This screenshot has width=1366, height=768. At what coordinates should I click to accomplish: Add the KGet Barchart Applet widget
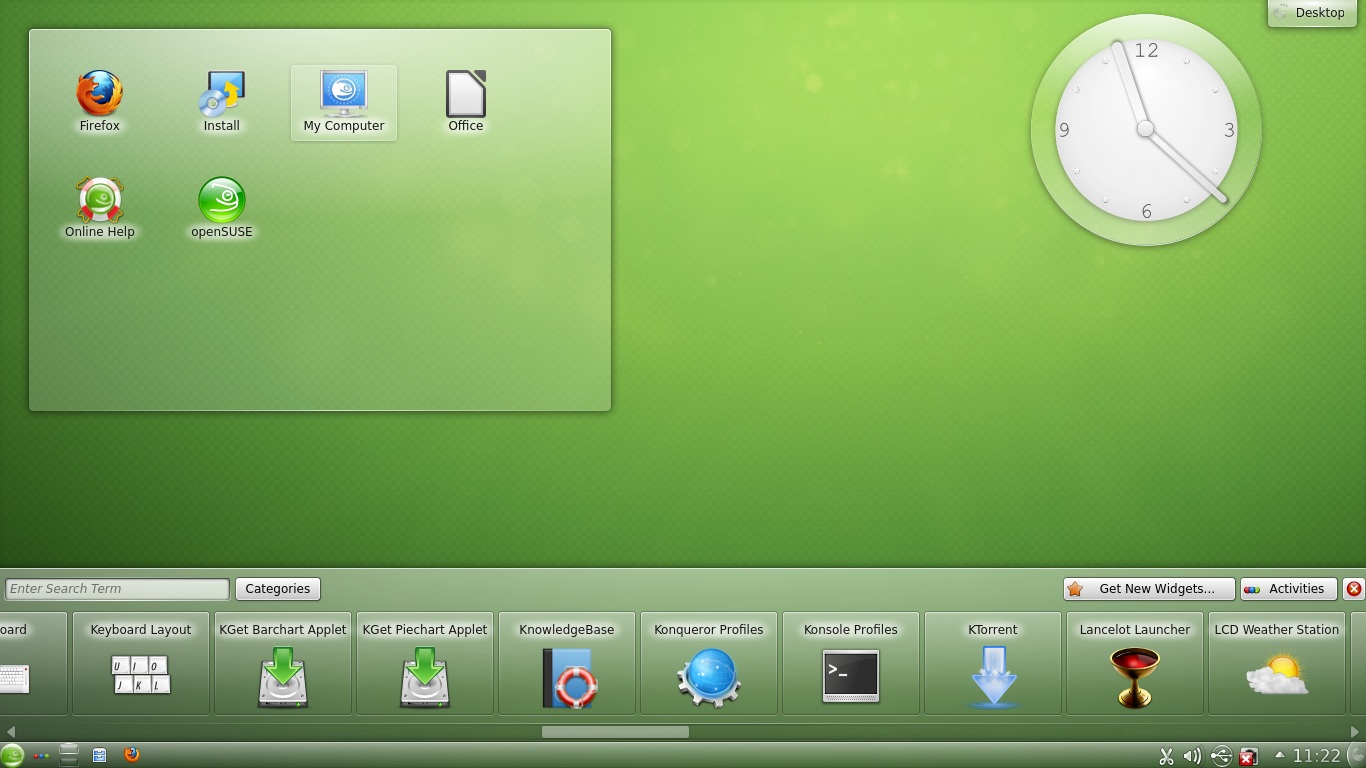tap(283, 663)
